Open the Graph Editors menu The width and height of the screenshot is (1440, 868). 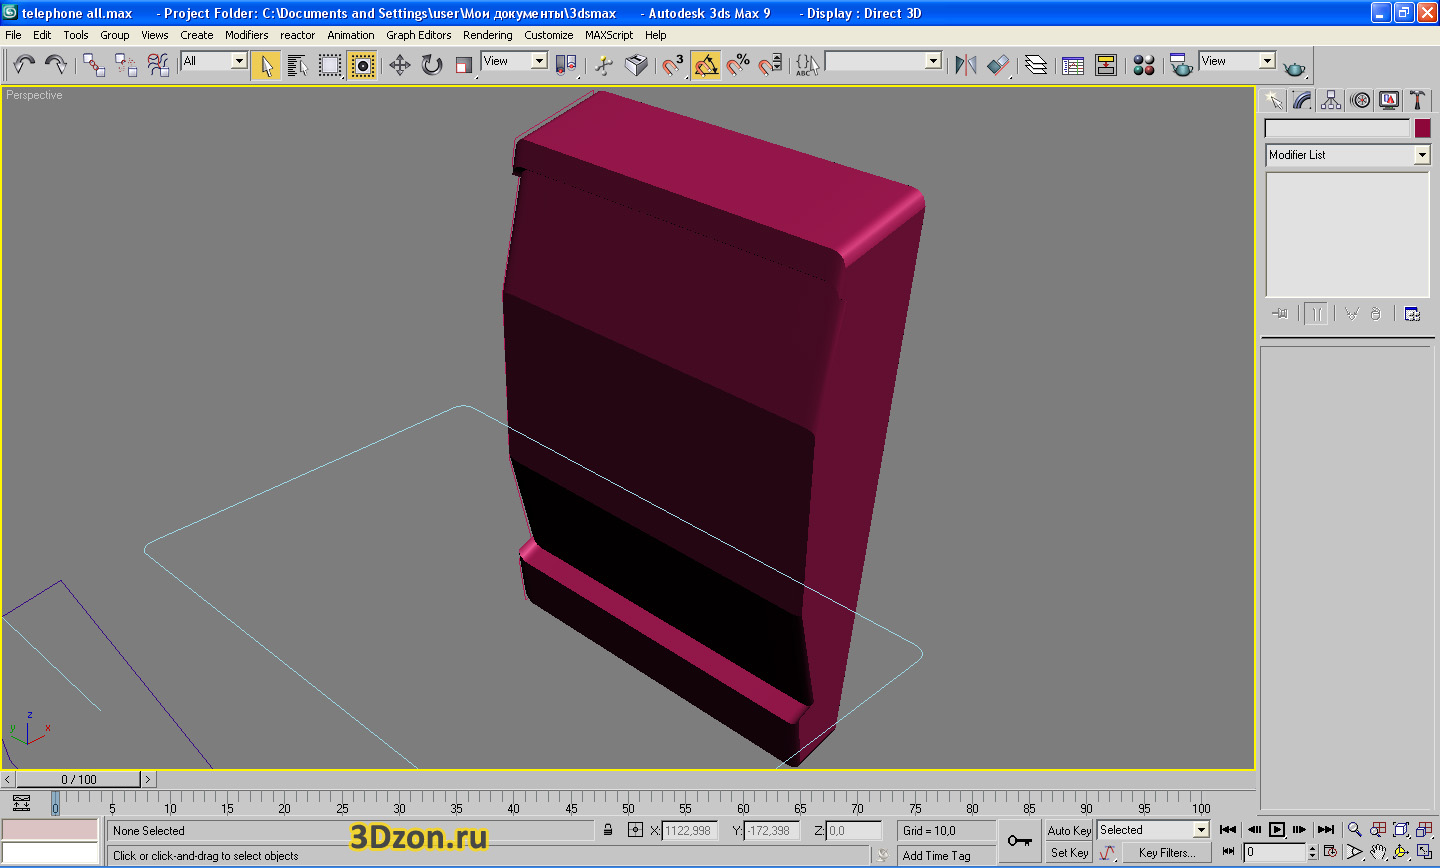pyautogui.click(x=419, y=35)
